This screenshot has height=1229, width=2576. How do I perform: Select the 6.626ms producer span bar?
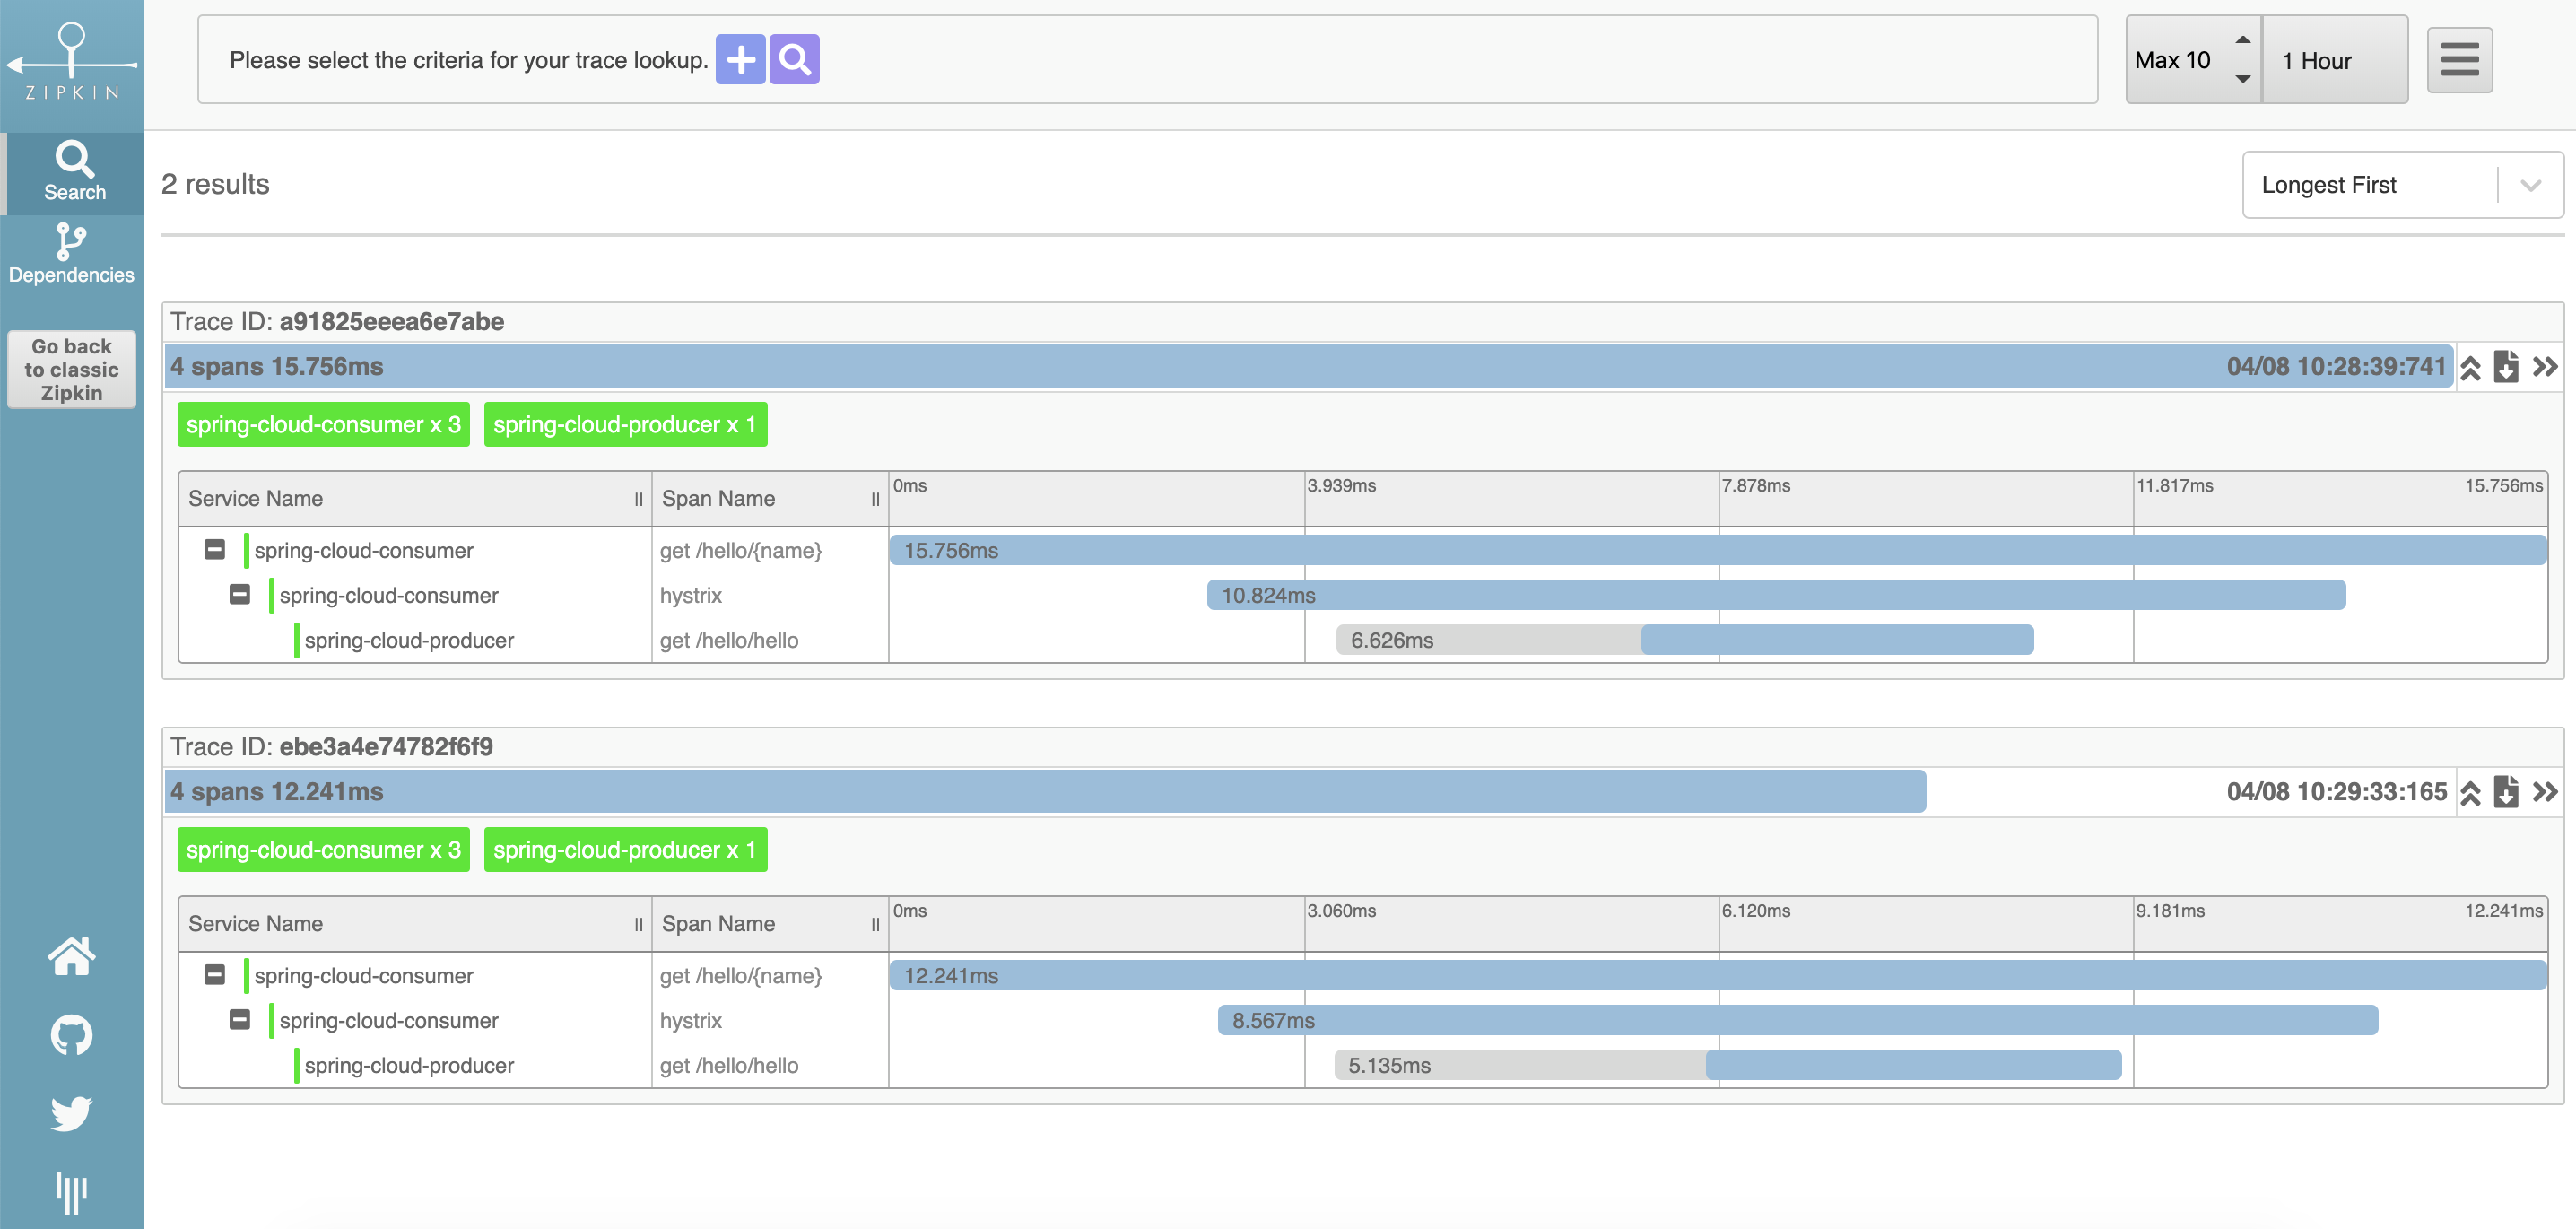pyautogui.click(x=1685, y=640)
